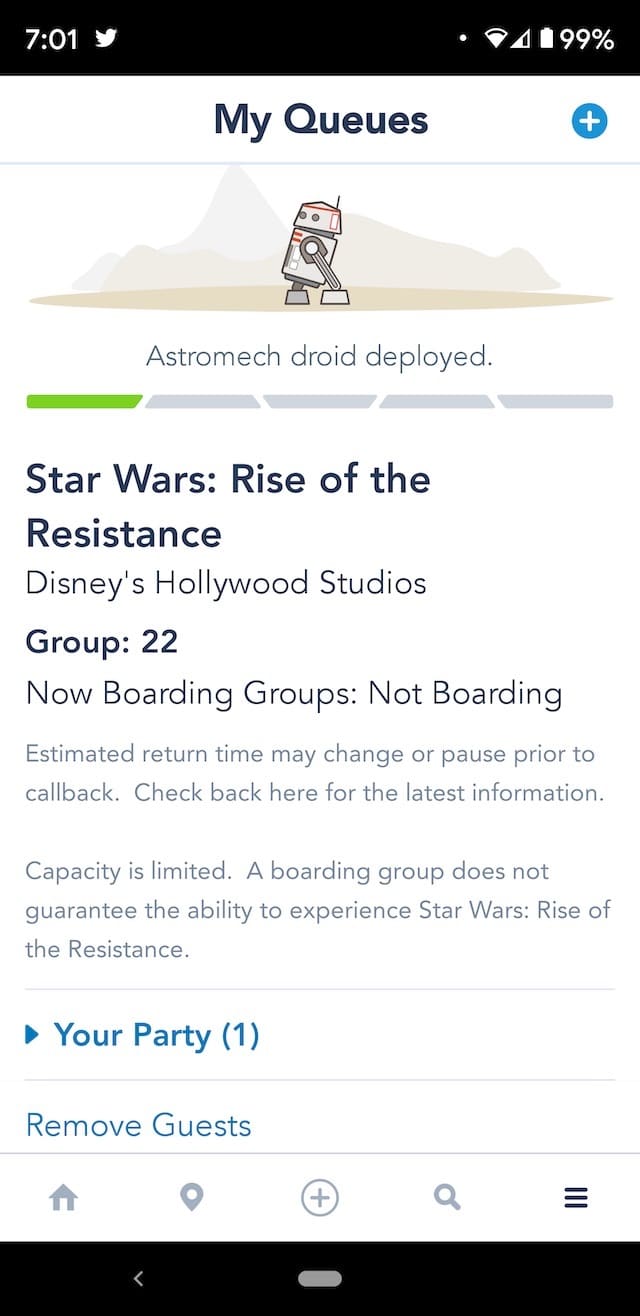Viewport: 640px width, 1316px height.
Task: Tap the Star Wars: Rise of the Resistance title
Action: [228, 505]
